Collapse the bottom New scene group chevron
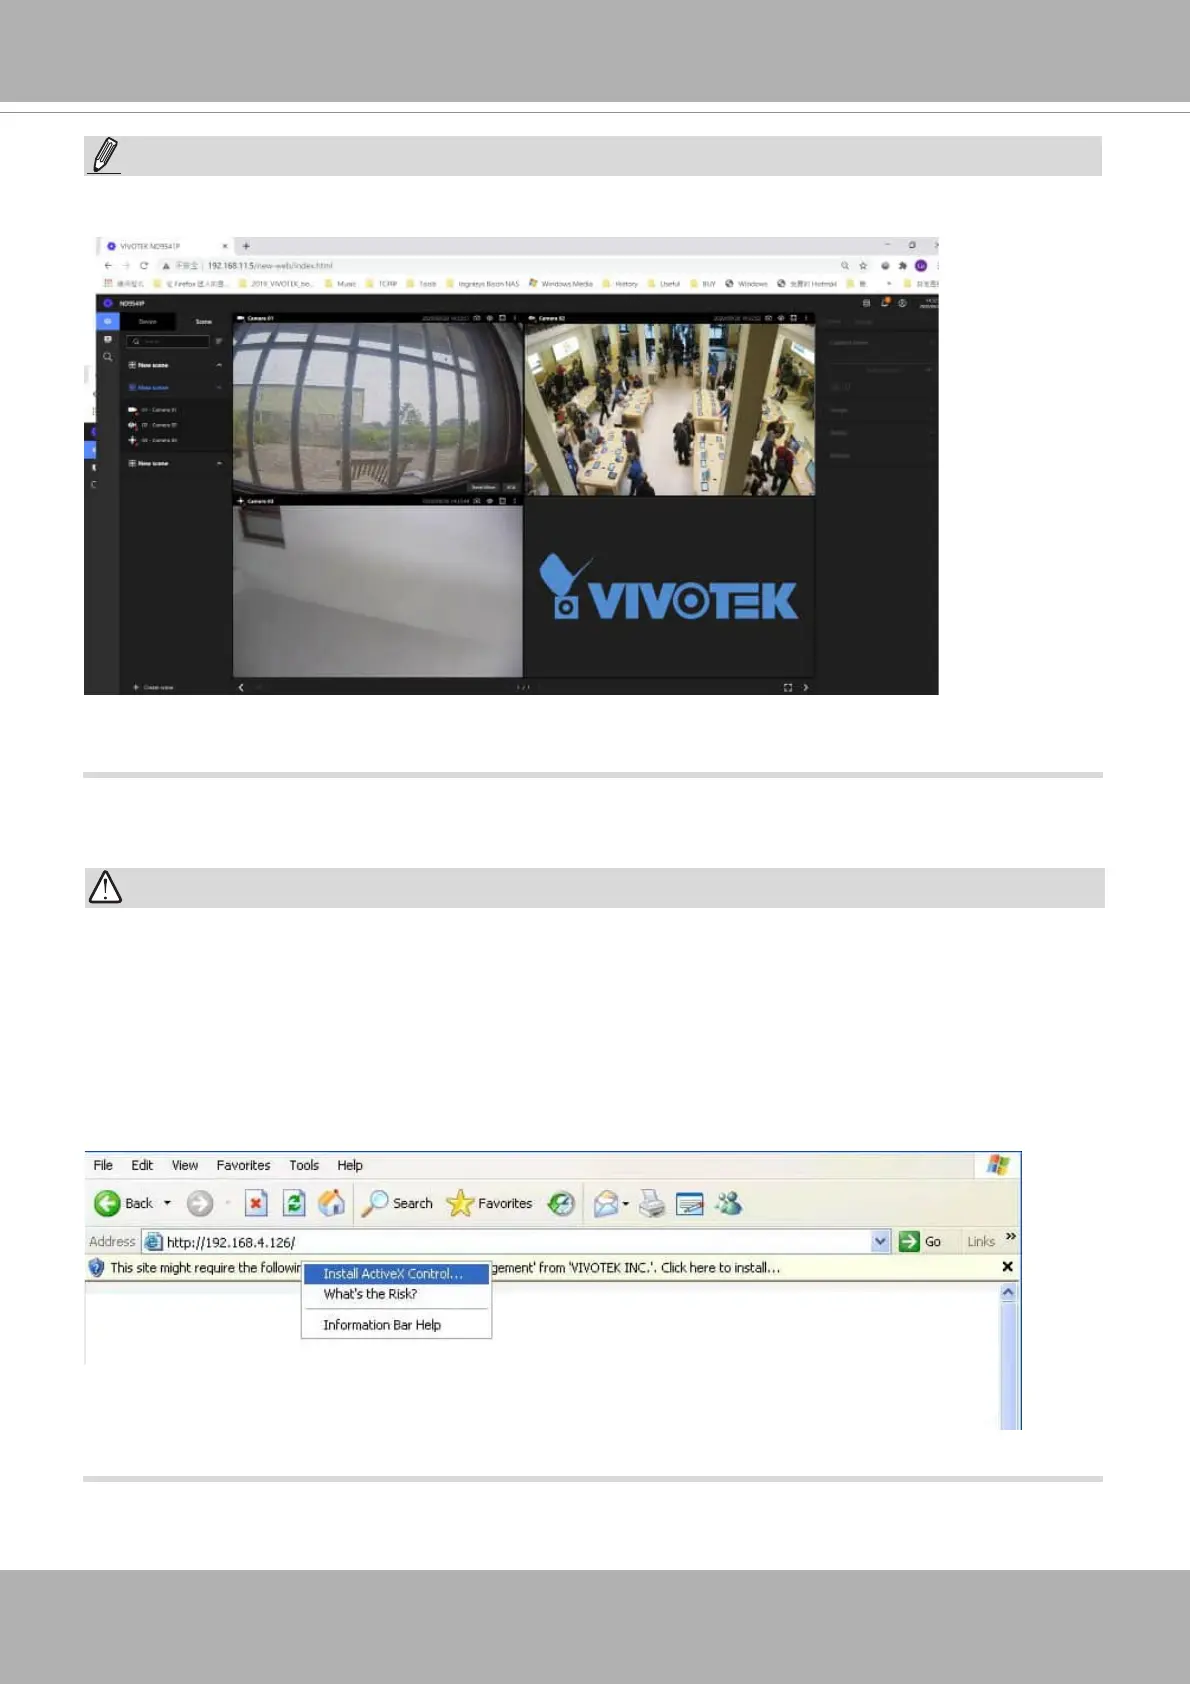Image resolution: width=1190 pixels, height=1684 pixels. [x=219, y=464]
